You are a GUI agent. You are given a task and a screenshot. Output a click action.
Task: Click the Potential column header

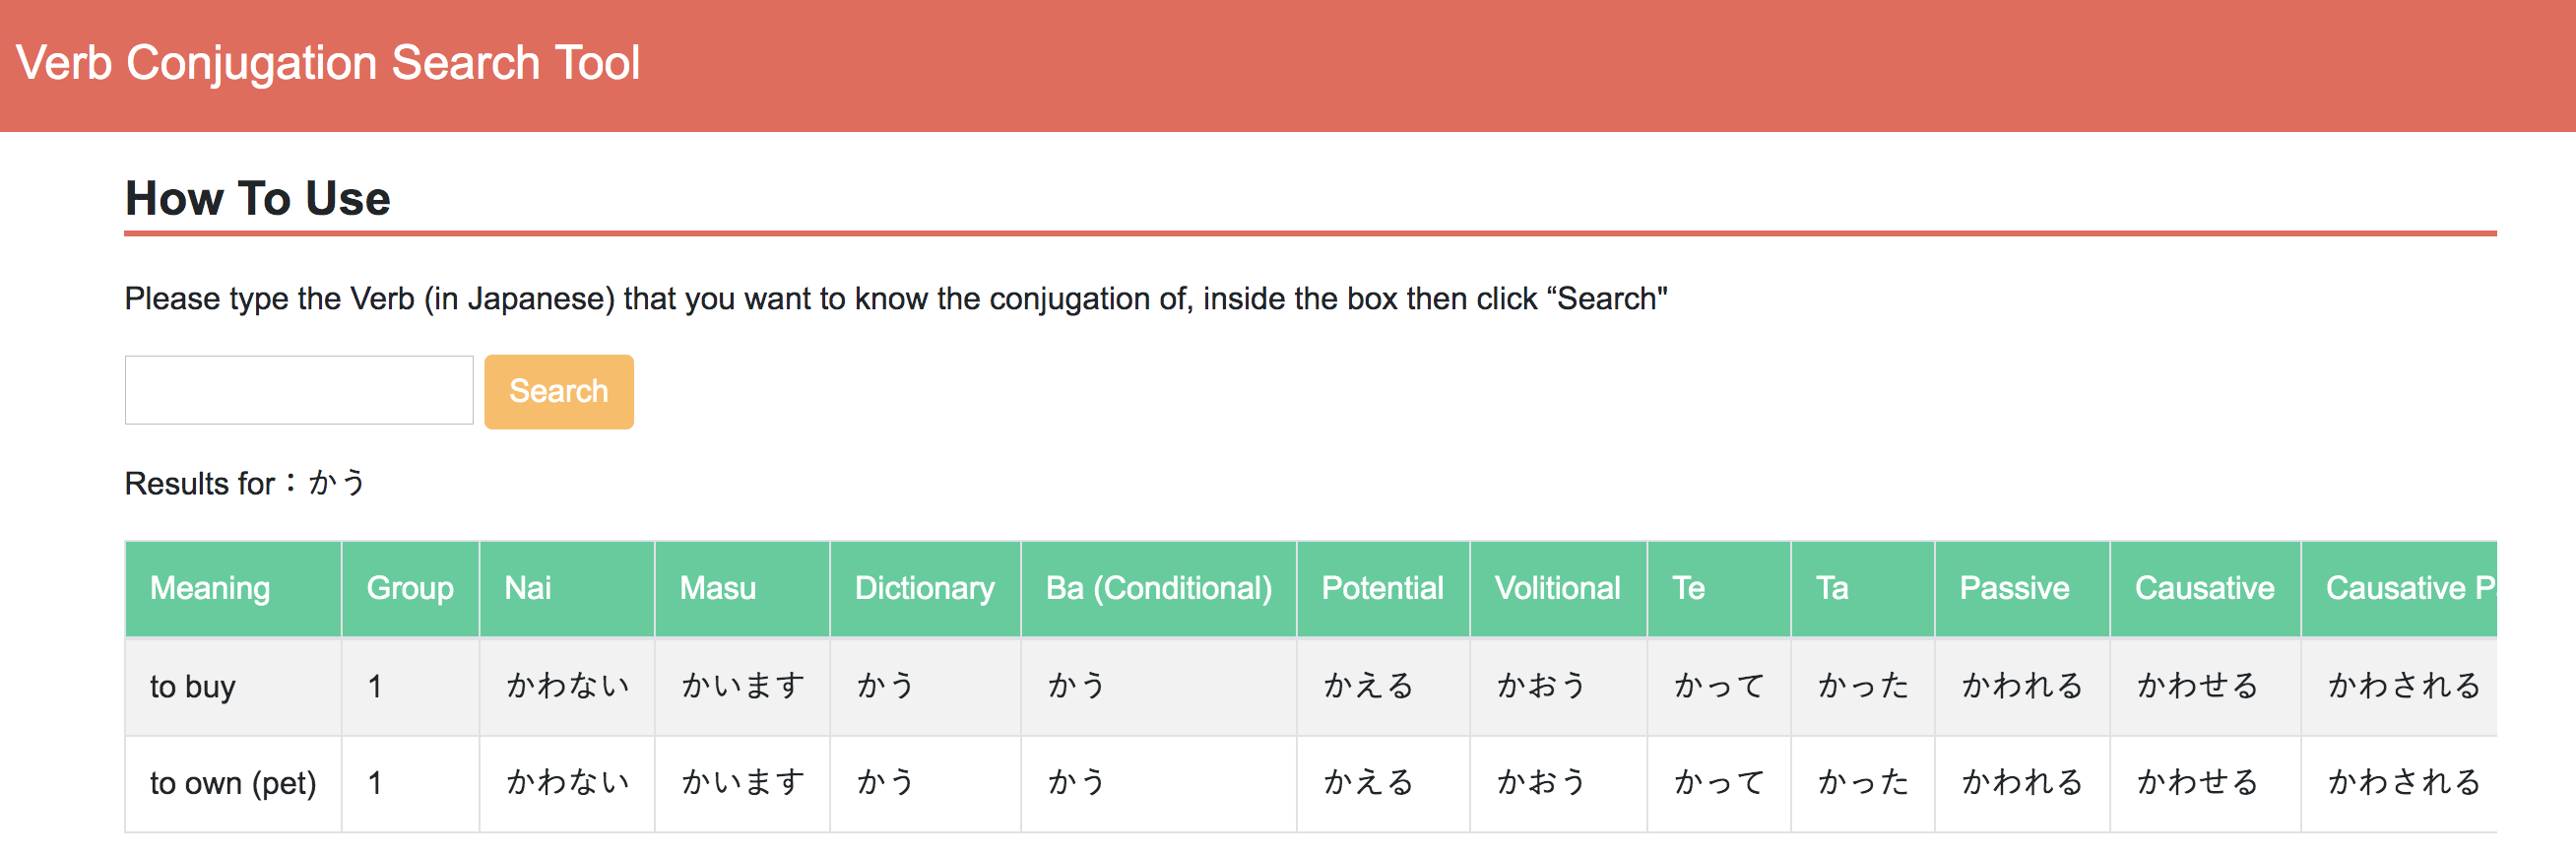(1382, 588)
